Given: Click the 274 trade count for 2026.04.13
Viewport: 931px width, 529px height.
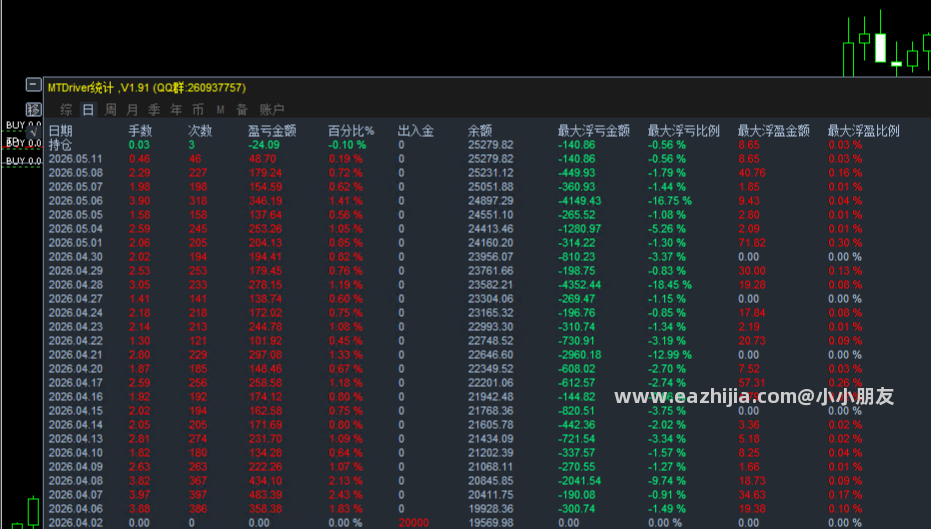Looking at the screenshot, I should tap(198, 439).
